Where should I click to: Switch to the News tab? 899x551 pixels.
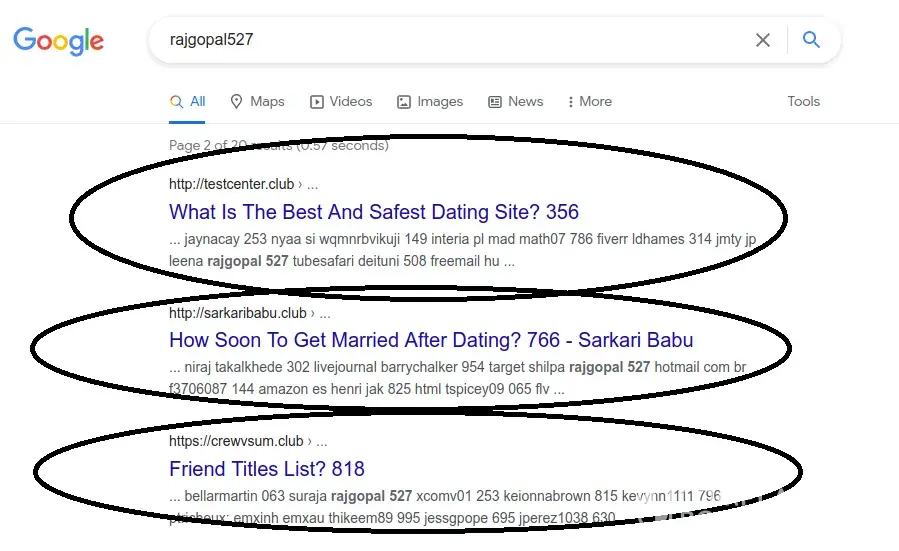click(515, 101)
